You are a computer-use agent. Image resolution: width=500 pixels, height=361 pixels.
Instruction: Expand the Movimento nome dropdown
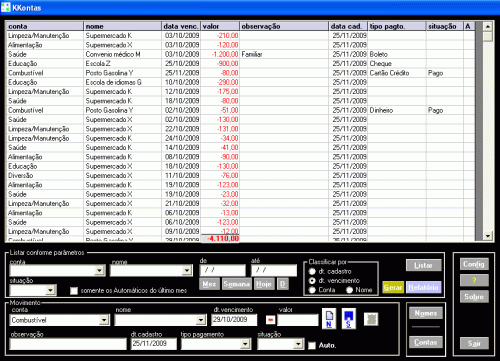[201, 320]
